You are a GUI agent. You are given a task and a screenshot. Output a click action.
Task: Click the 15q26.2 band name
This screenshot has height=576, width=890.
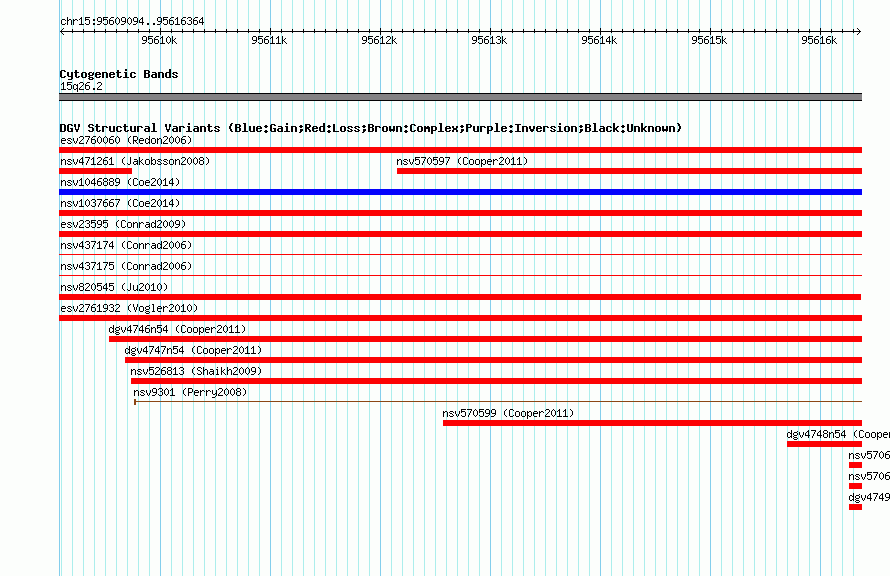click(81, 86)
